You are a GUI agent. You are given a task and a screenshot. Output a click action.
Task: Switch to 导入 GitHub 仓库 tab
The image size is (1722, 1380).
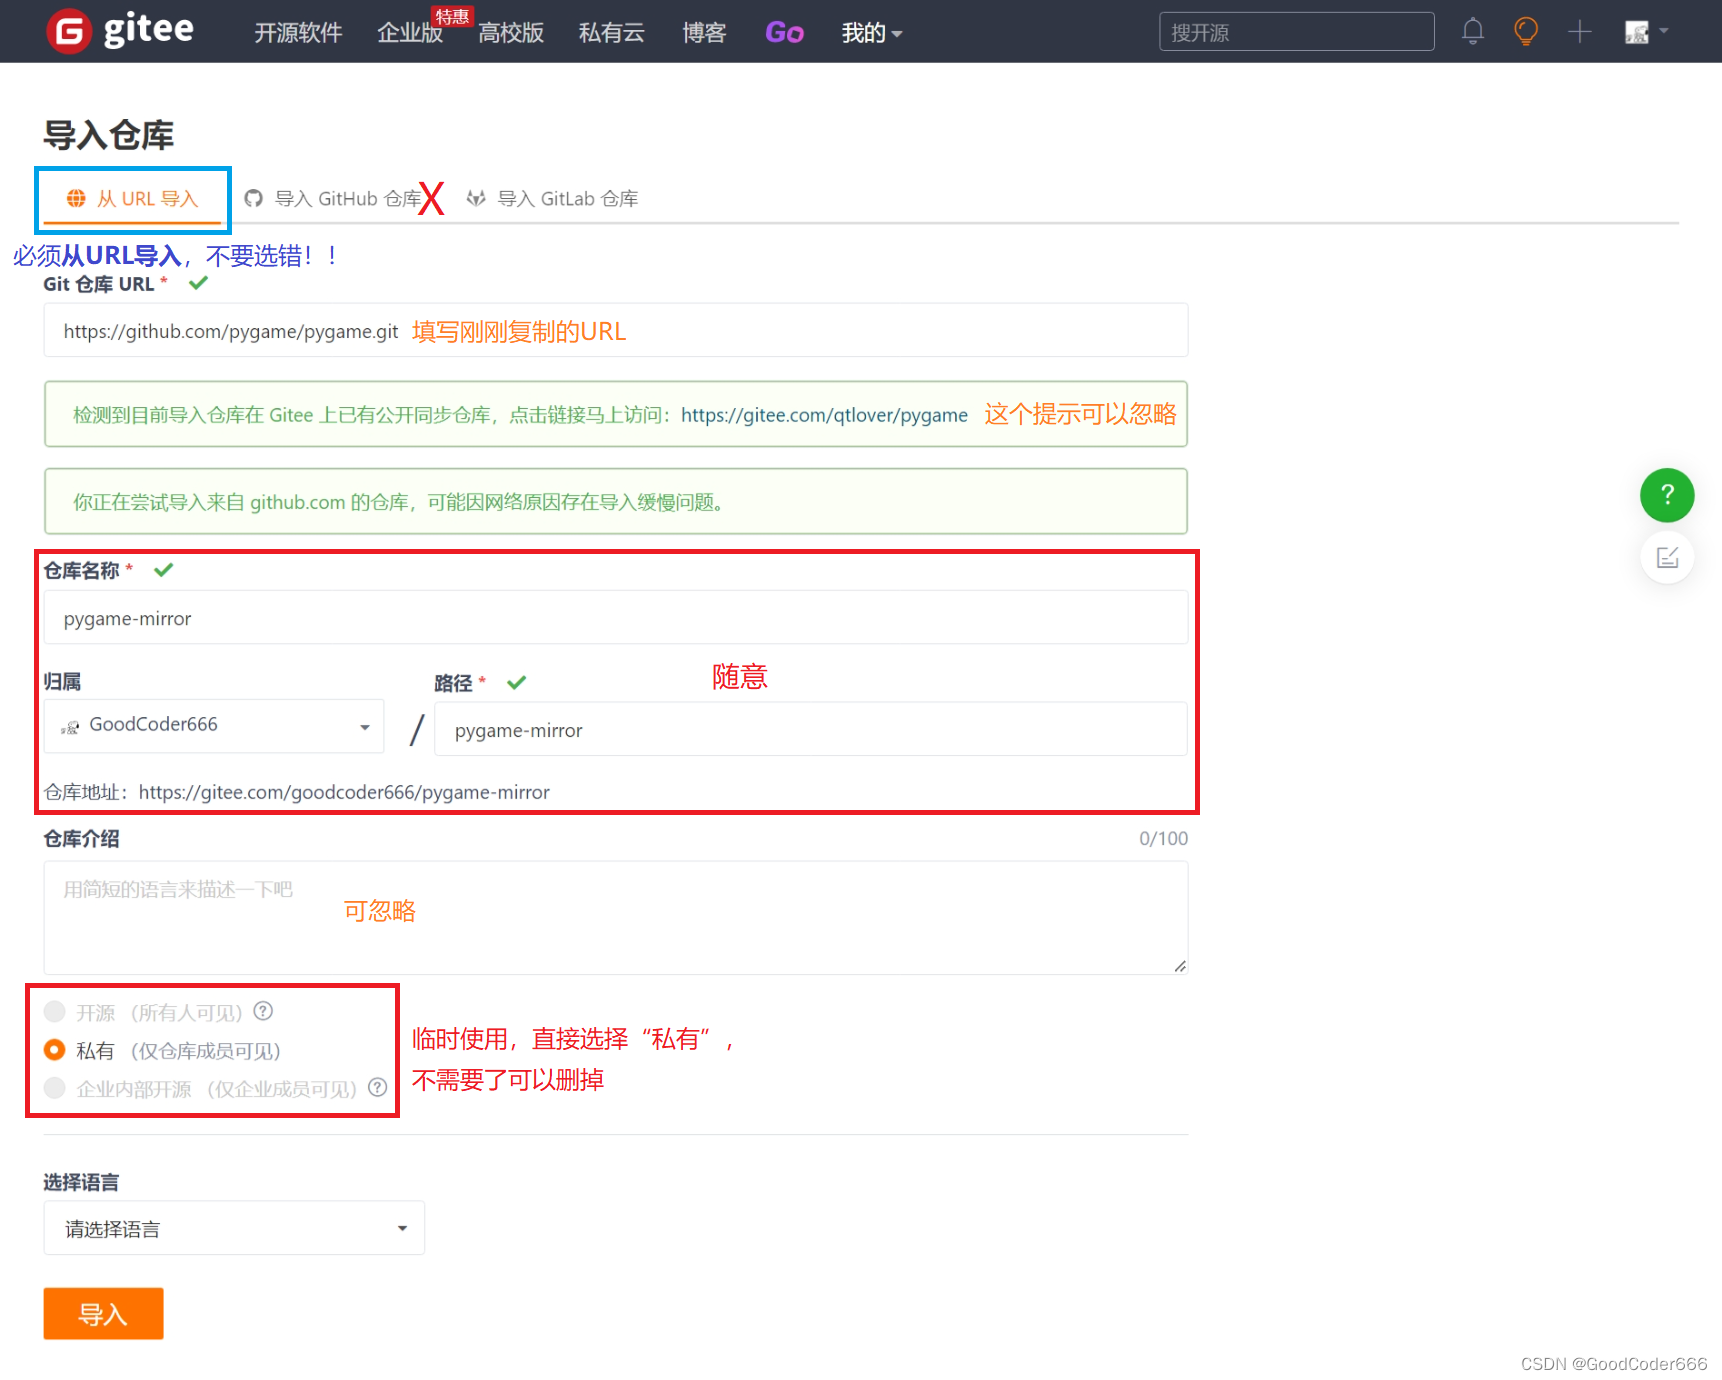(x=334, y=199)
